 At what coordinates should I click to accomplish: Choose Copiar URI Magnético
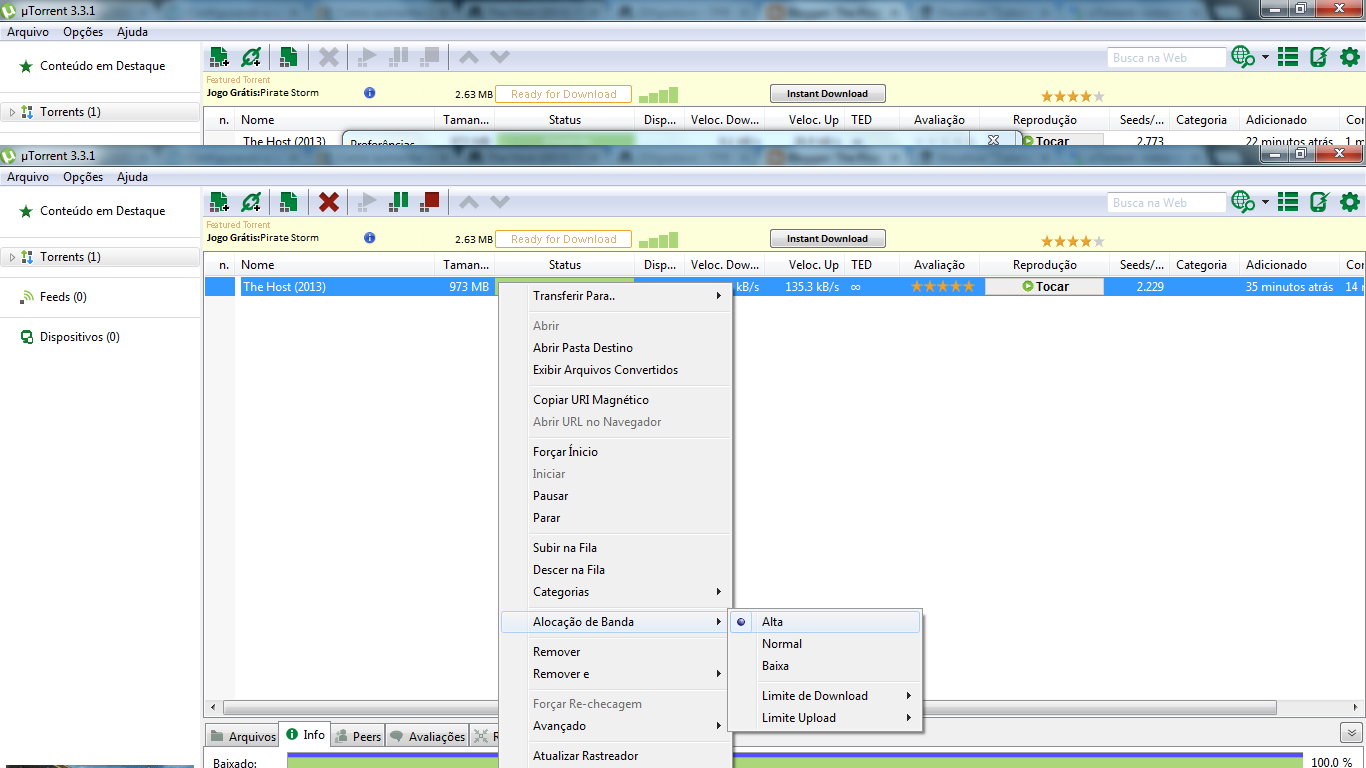[615, 400]
